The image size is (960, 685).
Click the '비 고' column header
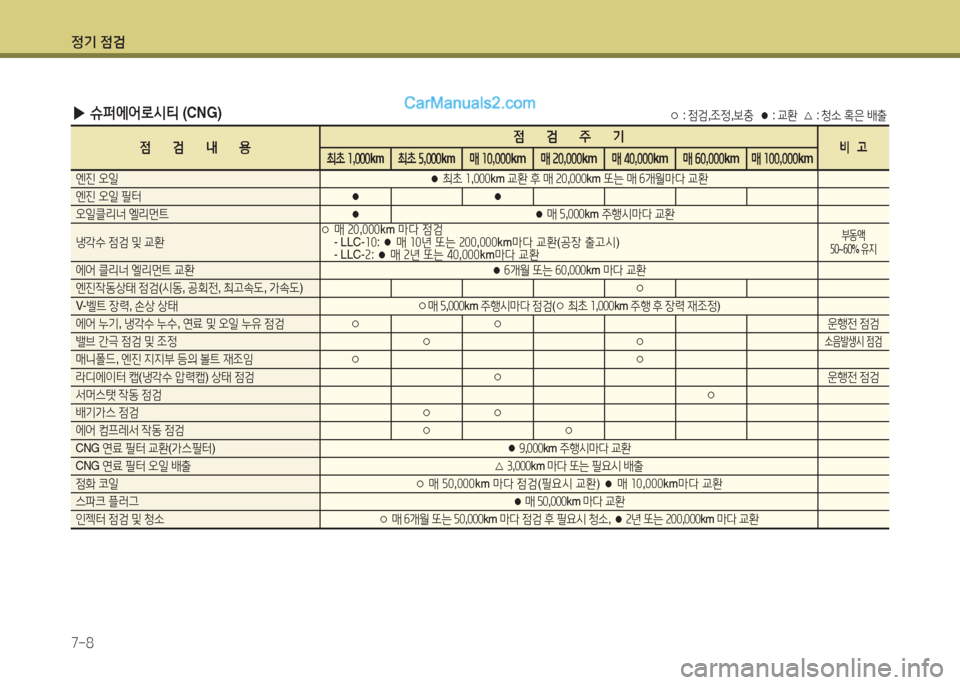point(853,147)
